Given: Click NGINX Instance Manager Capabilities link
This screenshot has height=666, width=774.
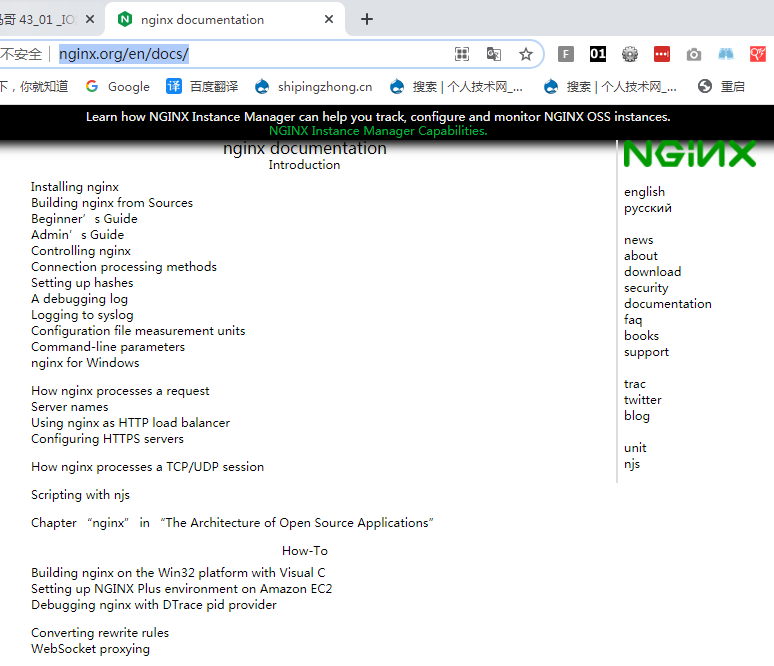Looking at the screenshot, I should 378,131.
